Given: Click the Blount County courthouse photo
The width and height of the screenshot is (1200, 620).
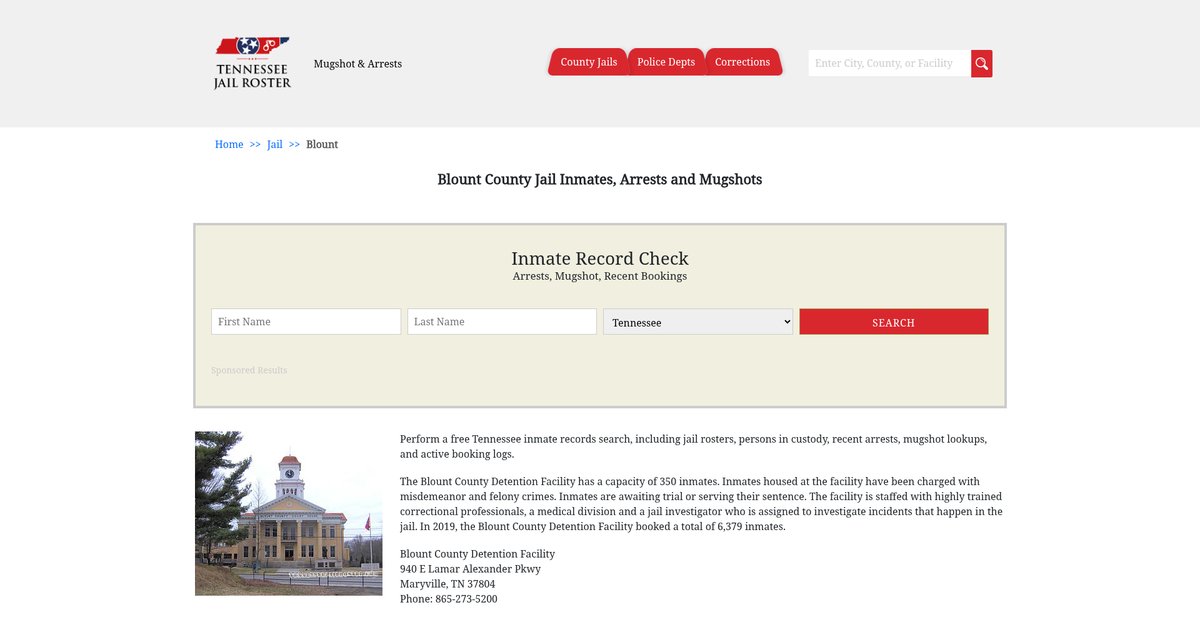Looking at the screenshot, I should (x=288, y=513).
